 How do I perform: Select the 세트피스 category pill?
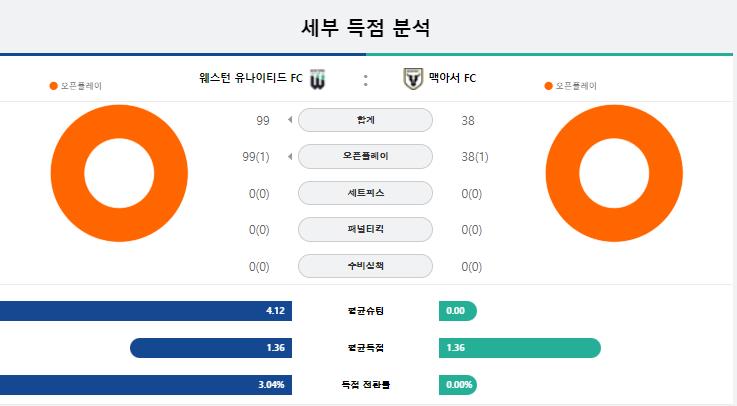click(365, 193)
